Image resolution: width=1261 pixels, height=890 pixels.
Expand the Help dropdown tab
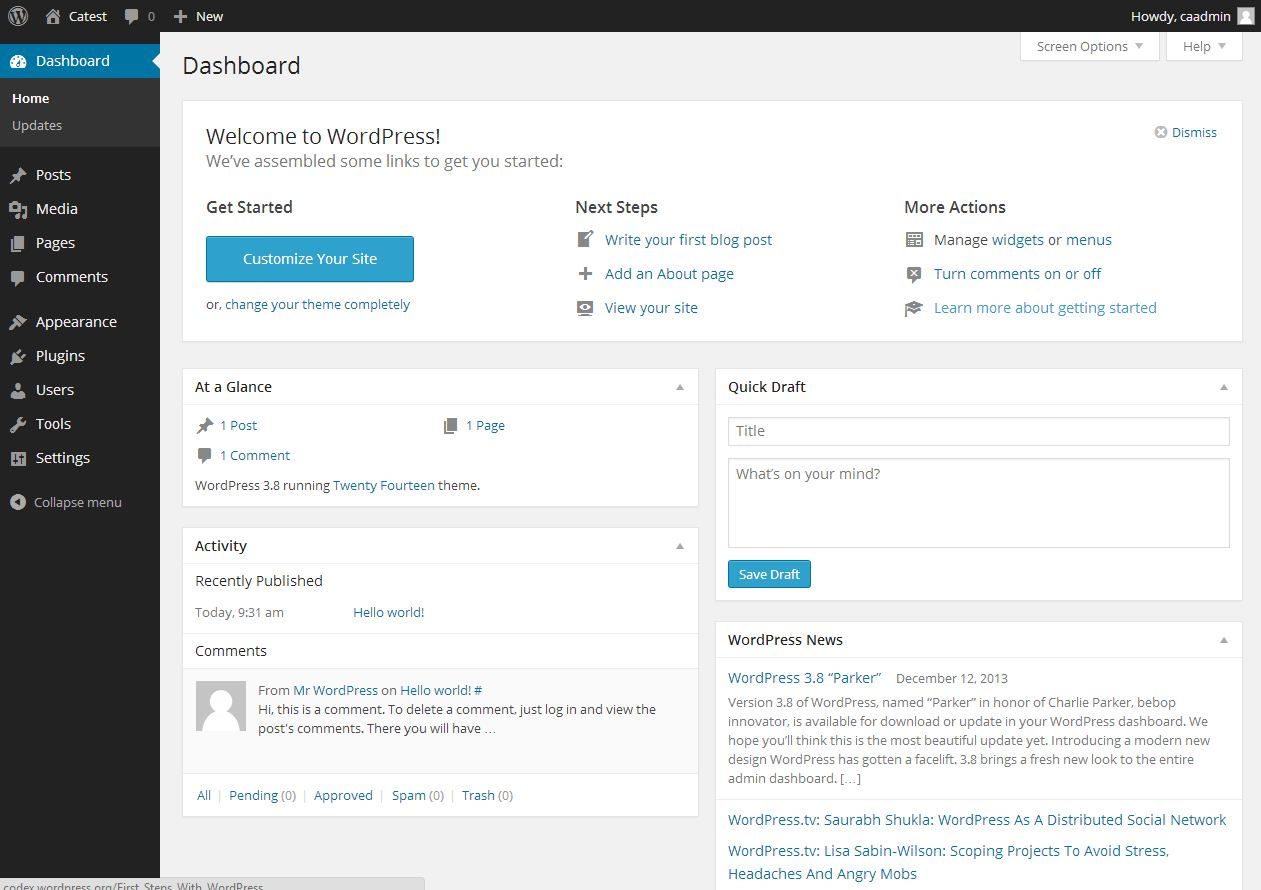[x=1204, y=47]
